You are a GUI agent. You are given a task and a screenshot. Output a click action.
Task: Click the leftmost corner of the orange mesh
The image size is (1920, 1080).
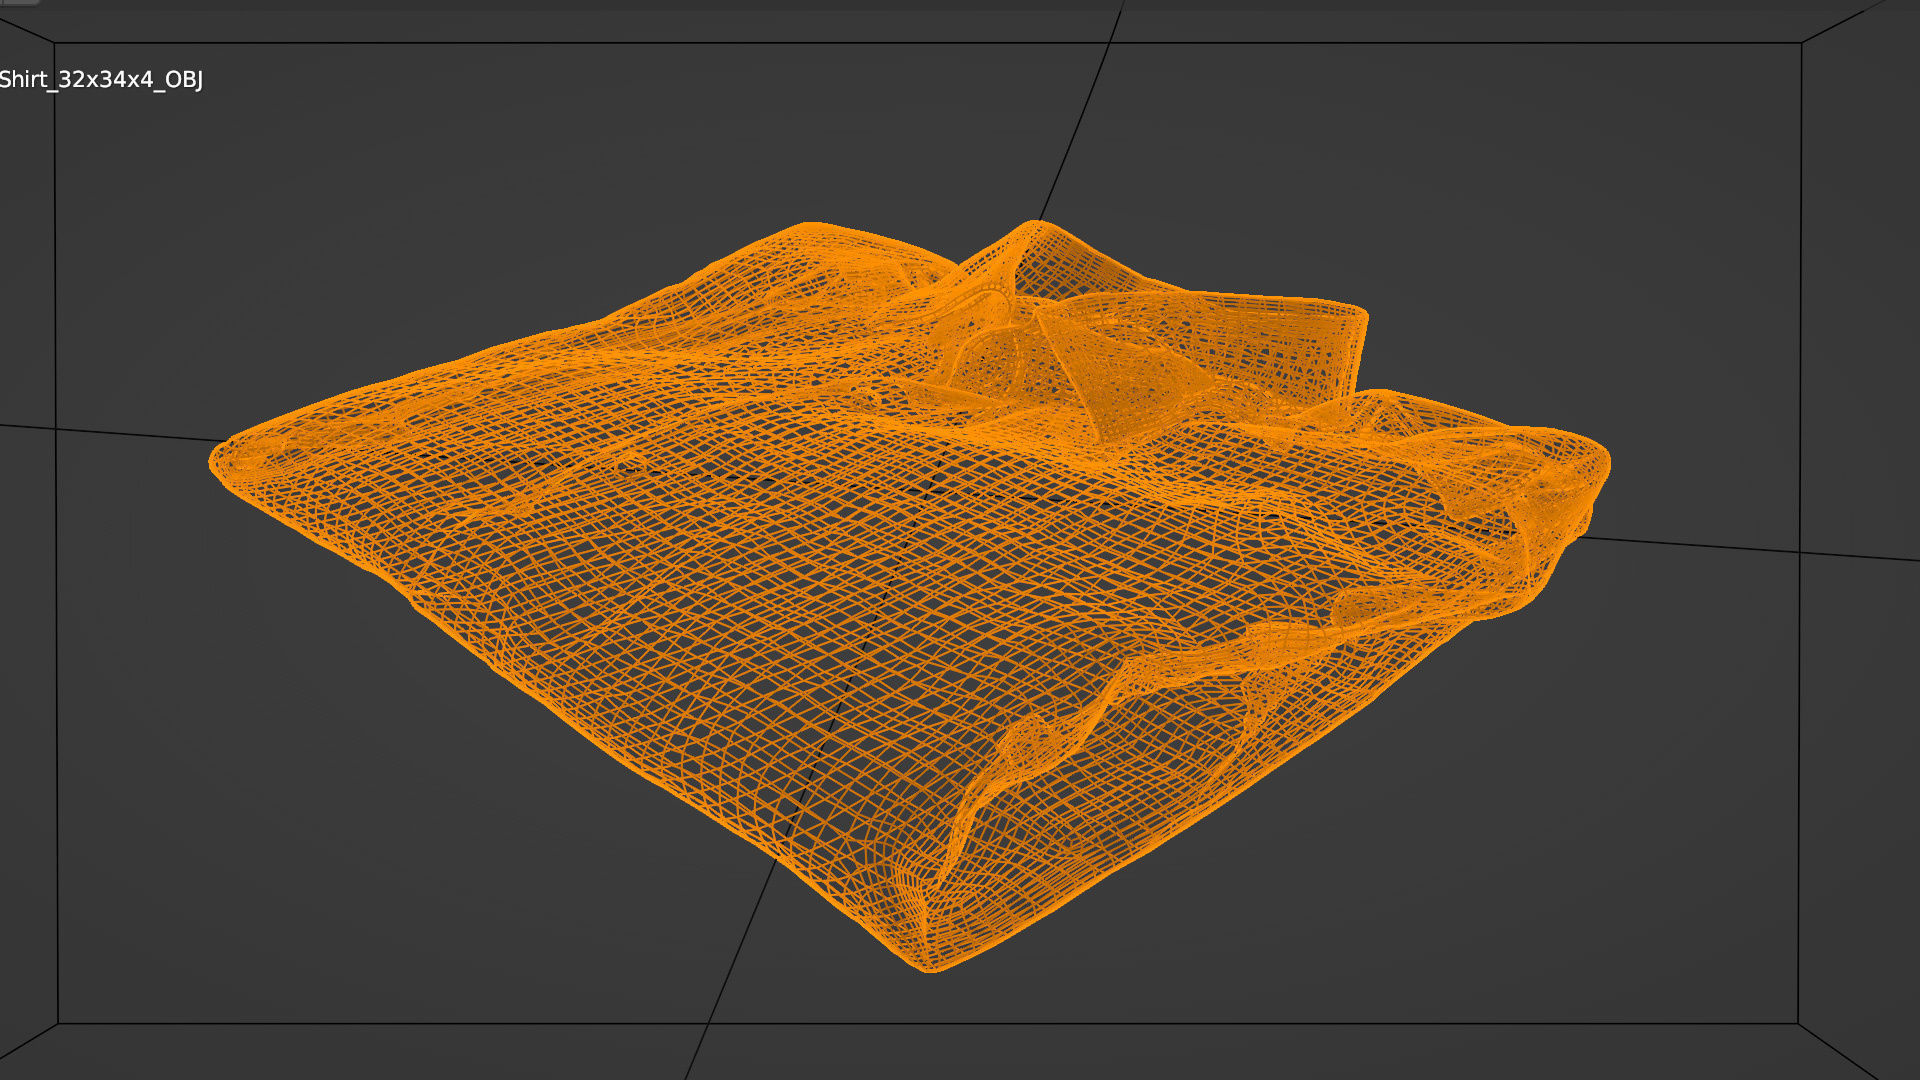[x=218, y=461]
